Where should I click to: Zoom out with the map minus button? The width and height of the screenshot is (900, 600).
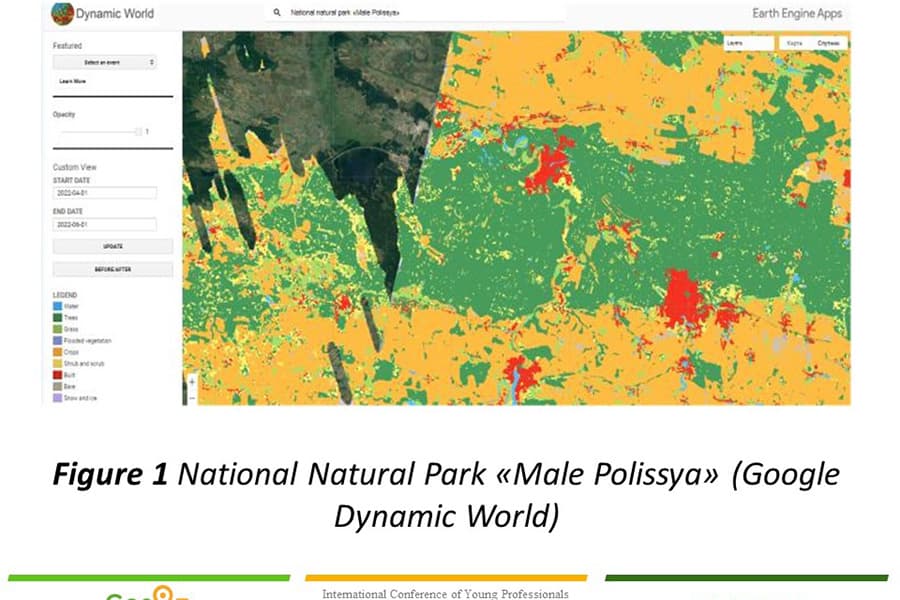coord(192,397)
